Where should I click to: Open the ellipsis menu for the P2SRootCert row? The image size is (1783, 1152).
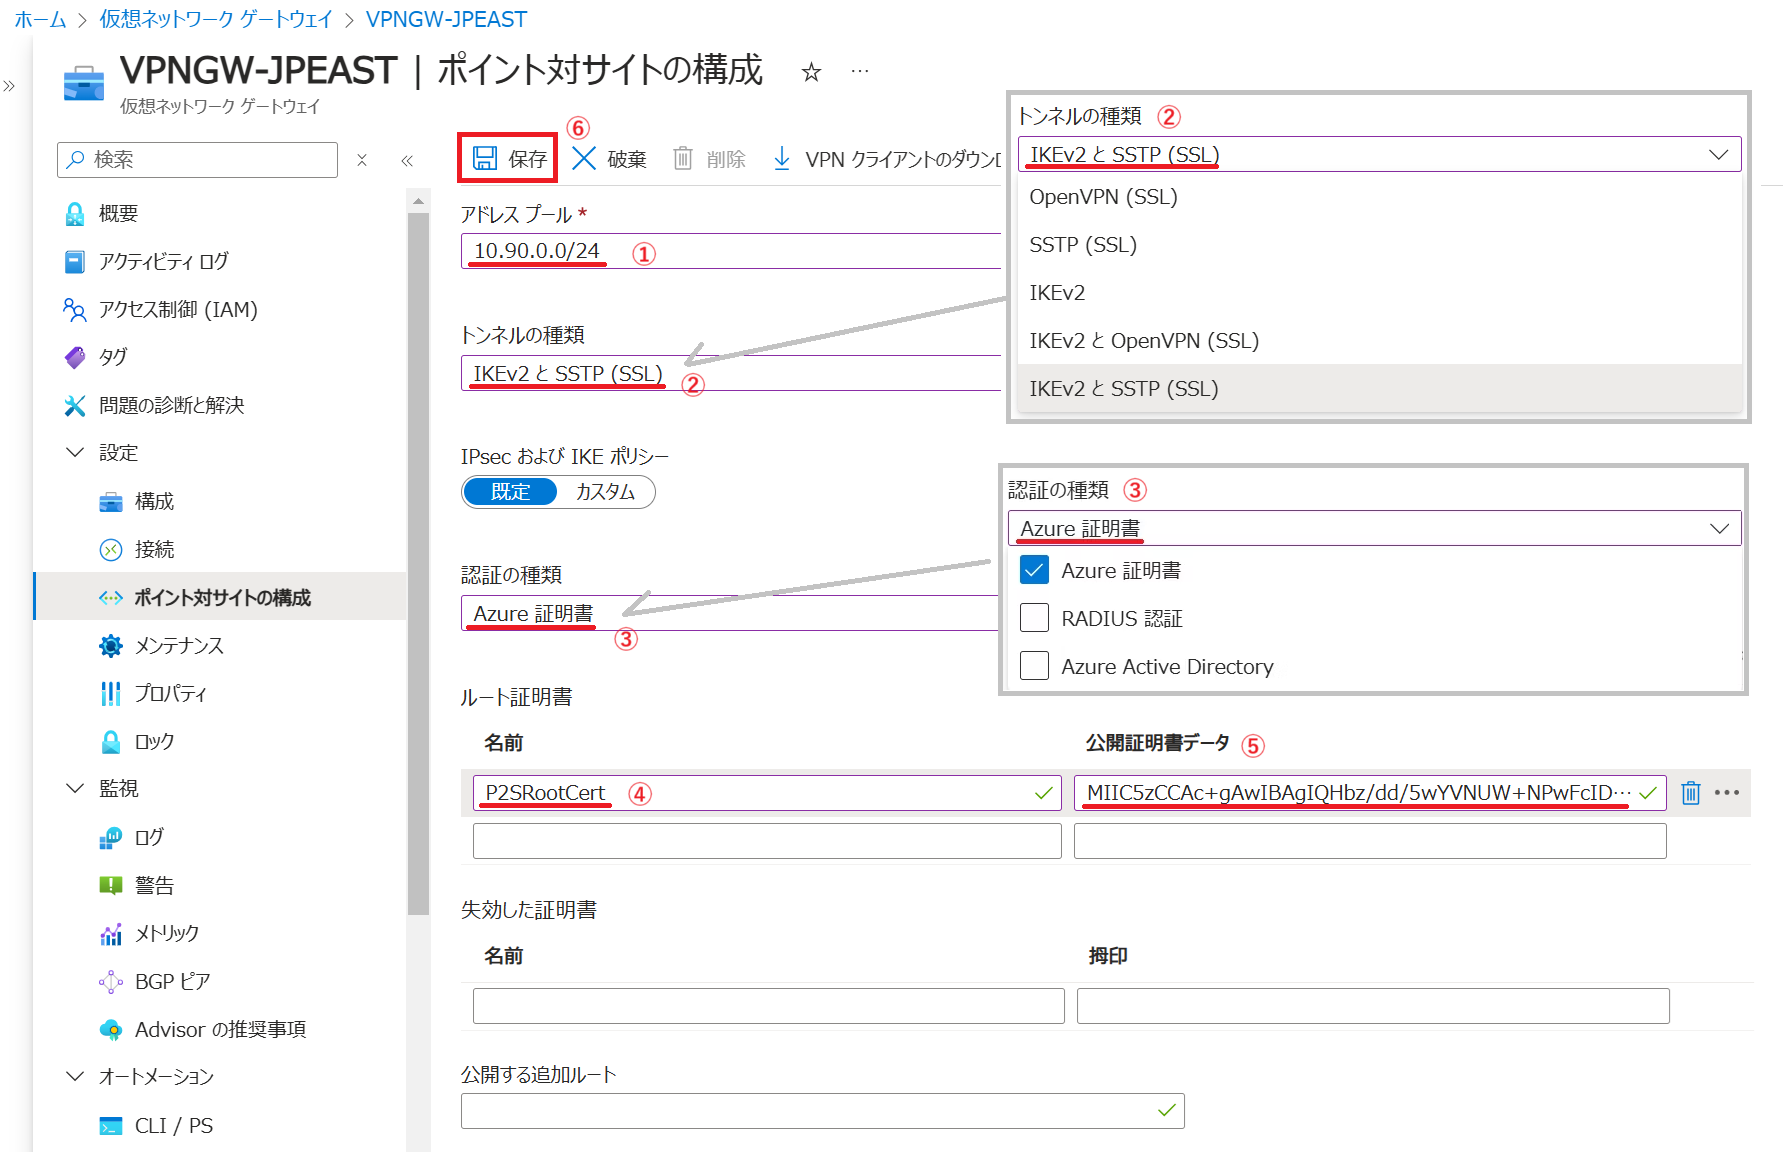1727,793
